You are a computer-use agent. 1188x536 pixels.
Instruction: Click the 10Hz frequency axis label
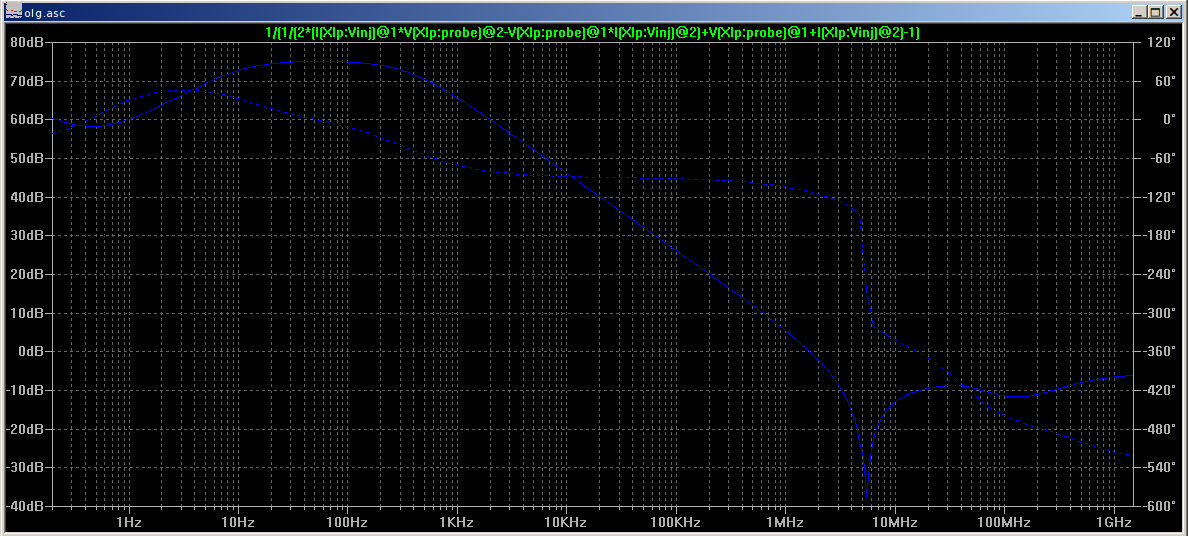tap(237, 522)
